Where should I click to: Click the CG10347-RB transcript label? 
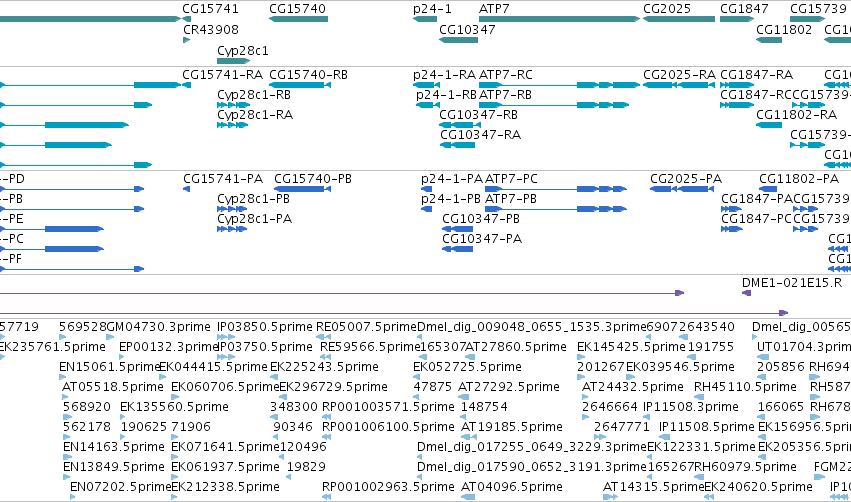[x=479, y=115]
